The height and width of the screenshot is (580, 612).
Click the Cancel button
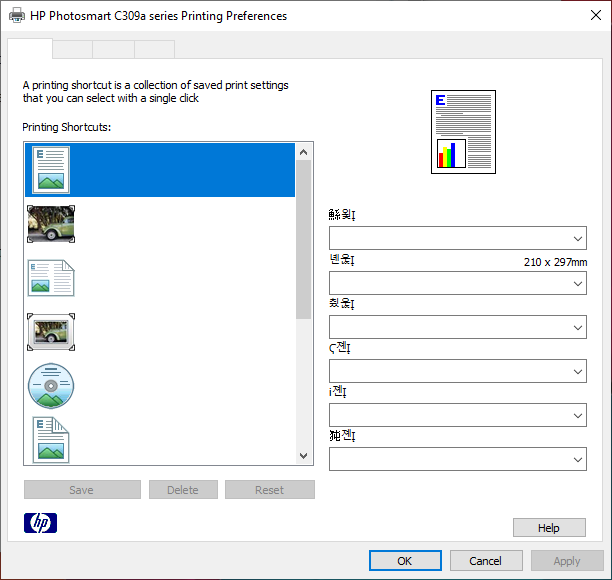486,561
